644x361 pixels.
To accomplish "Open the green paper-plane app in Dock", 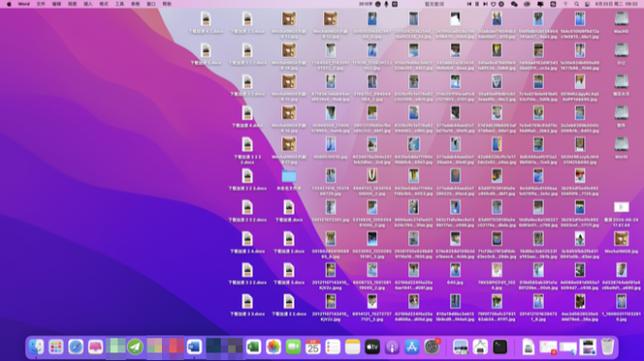I will tap(135, 347).
